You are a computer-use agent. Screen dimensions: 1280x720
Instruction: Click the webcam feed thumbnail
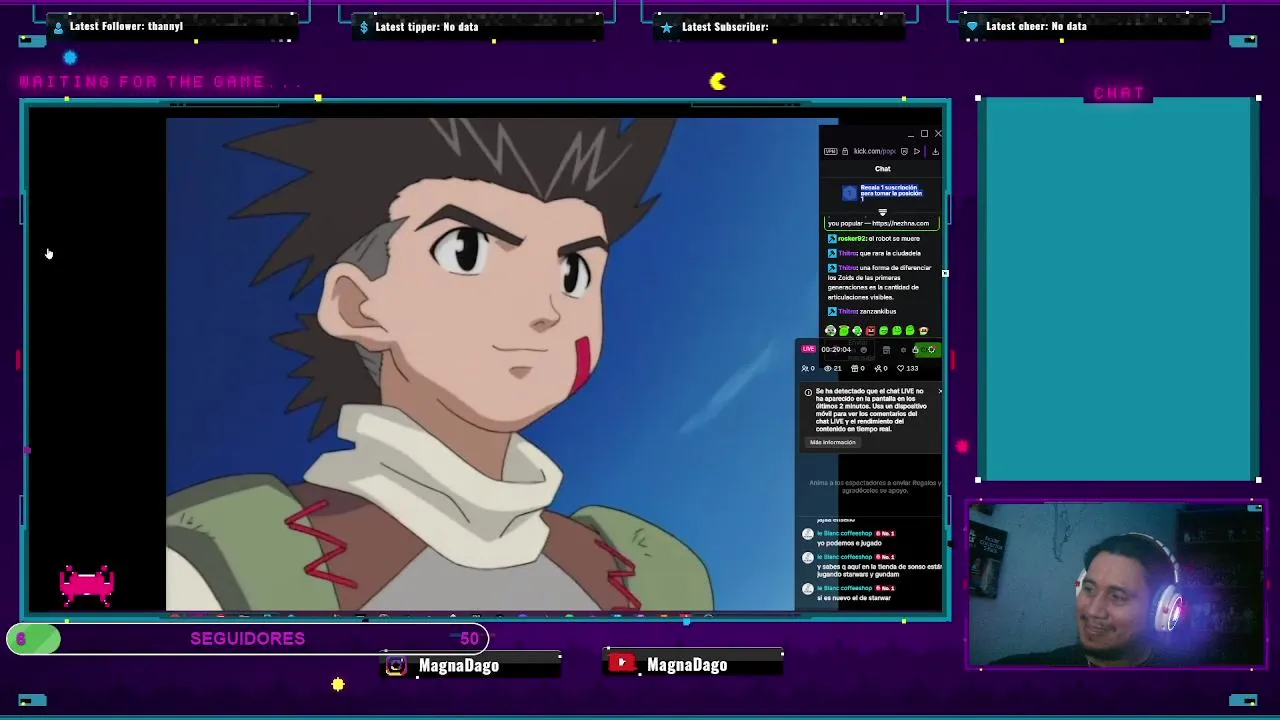[x=1115, y=584]
